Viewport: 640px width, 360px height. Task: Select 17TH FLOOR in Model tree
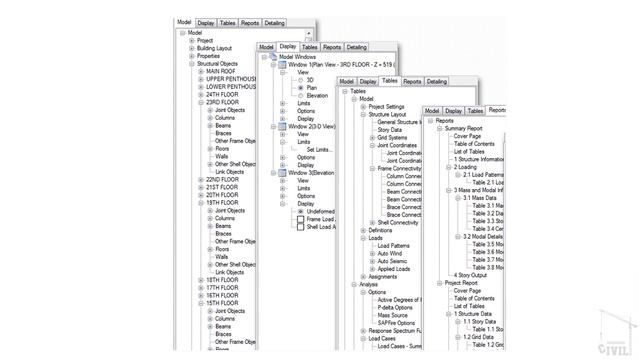[222, 288]
